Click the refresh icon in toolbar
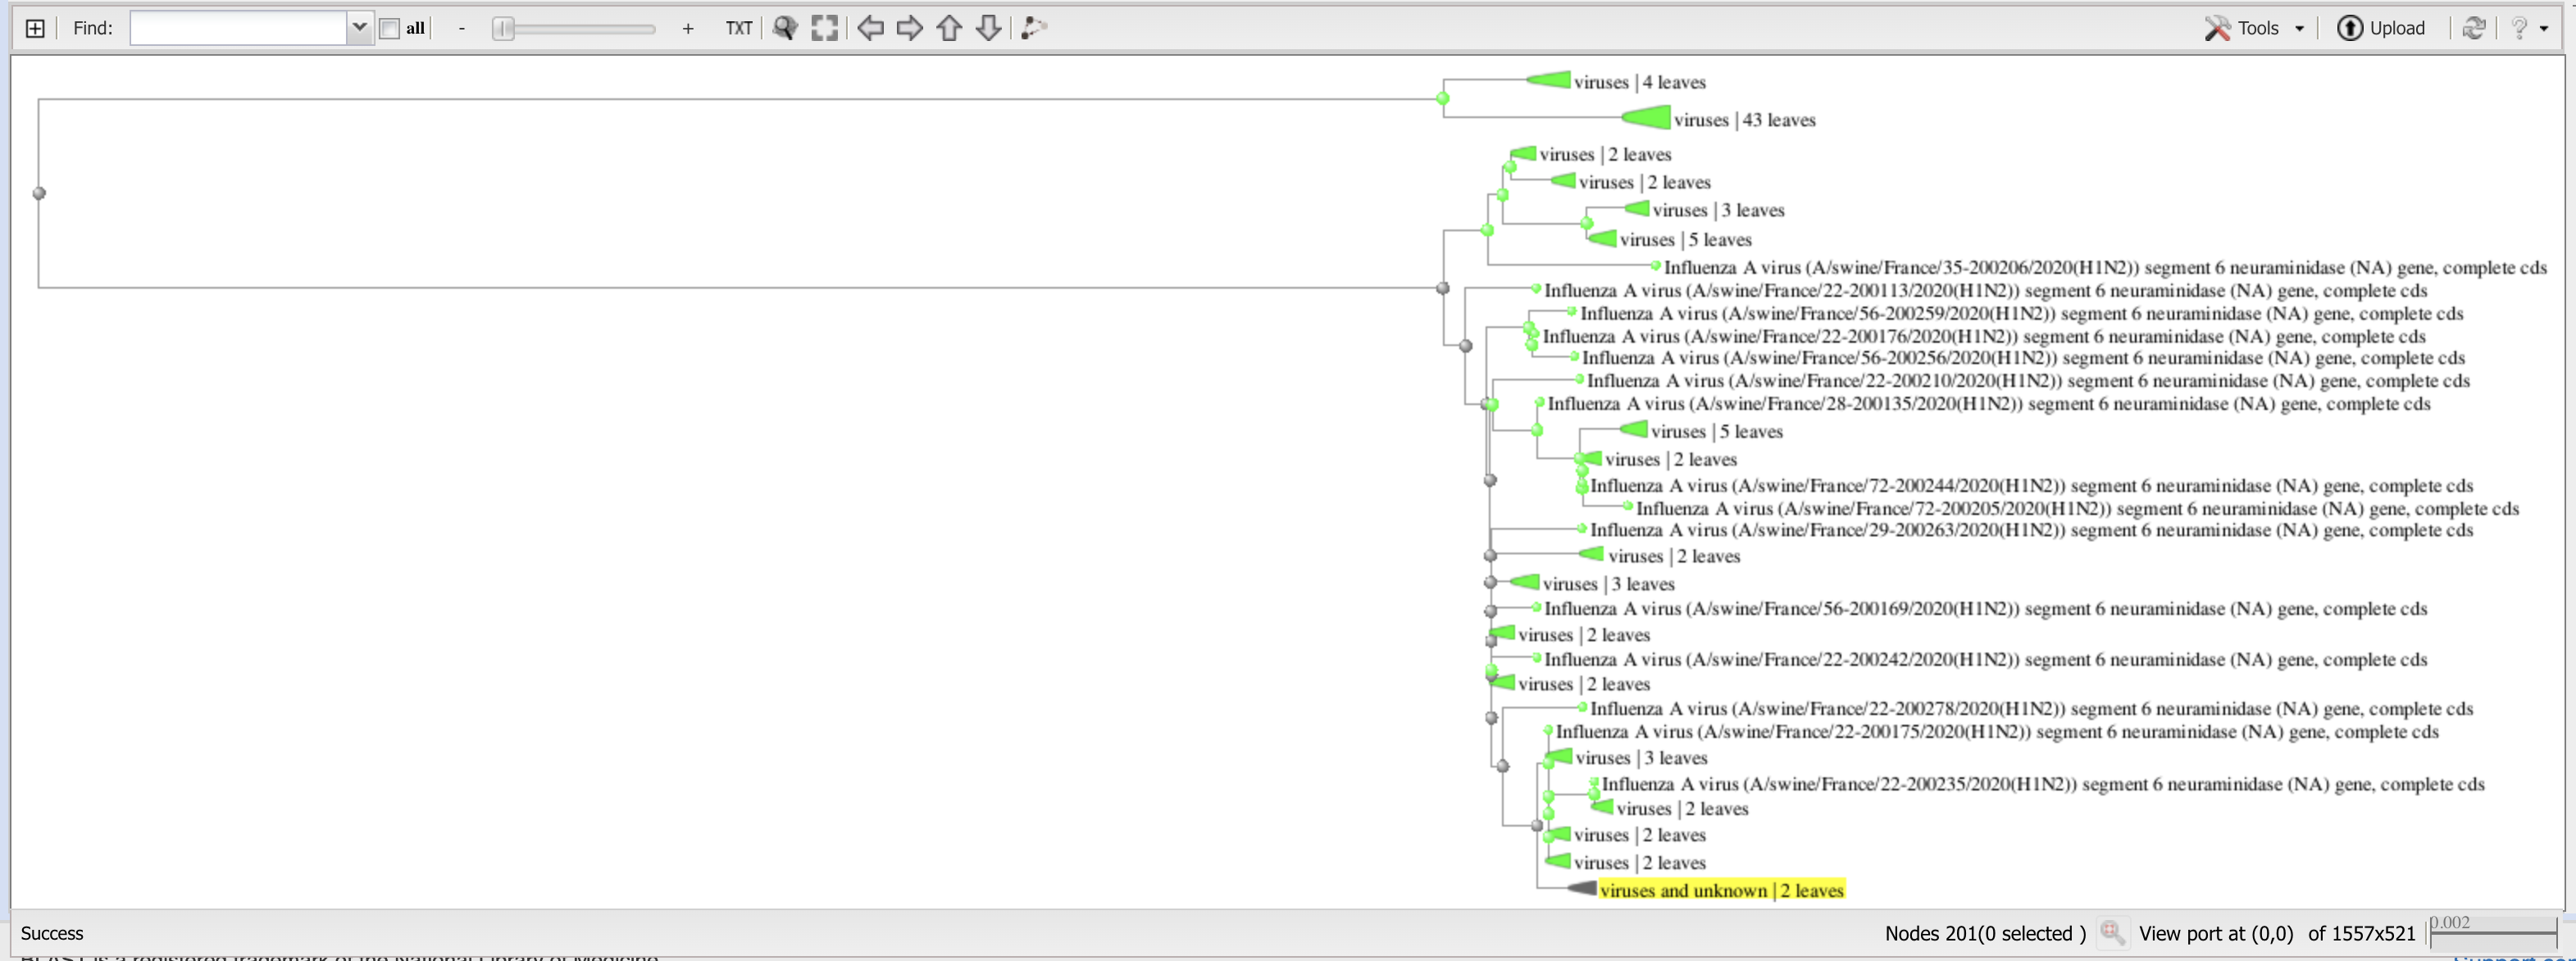Image resolution: width=2576 pixels, height=961 pixels. [2474, 28]
